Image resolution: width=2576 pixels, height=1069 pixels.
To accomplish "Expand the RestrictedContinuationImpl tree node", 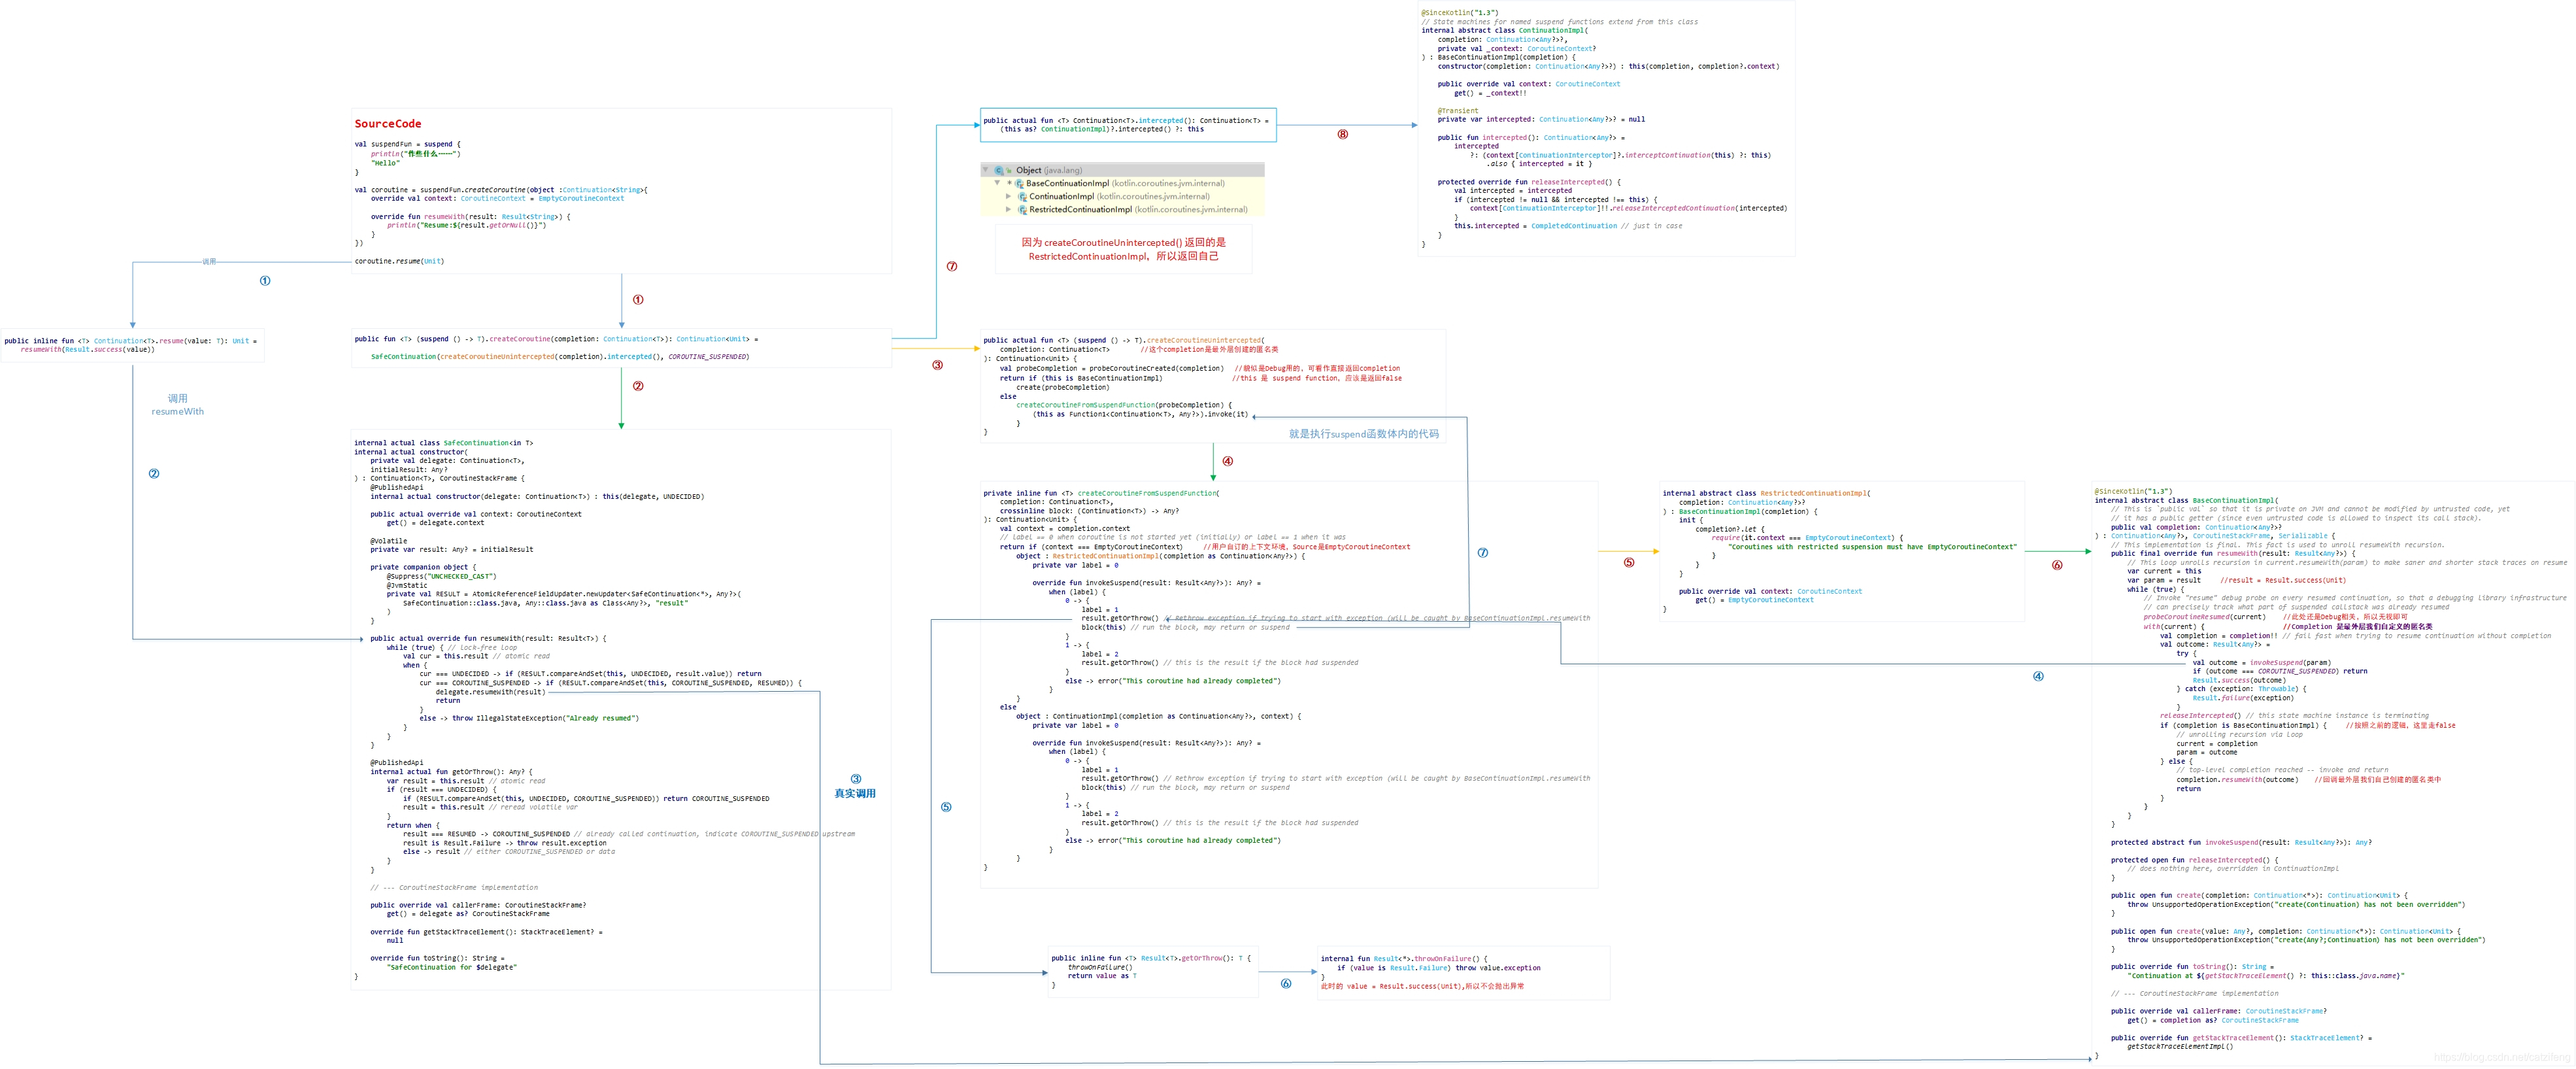I will click(x=1008, y=209).
